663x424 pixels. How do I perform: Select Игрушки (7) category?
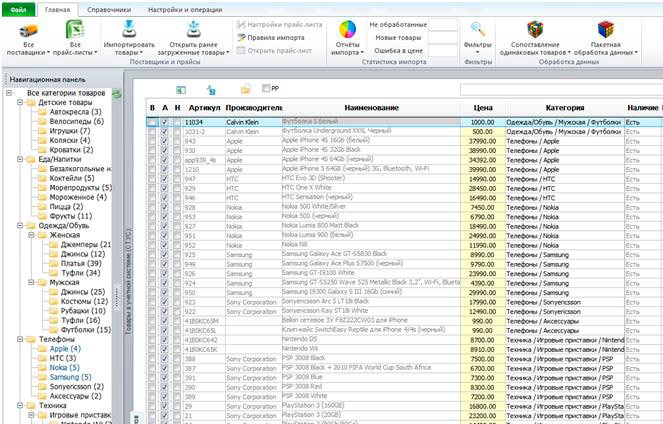tap(70, 131)
